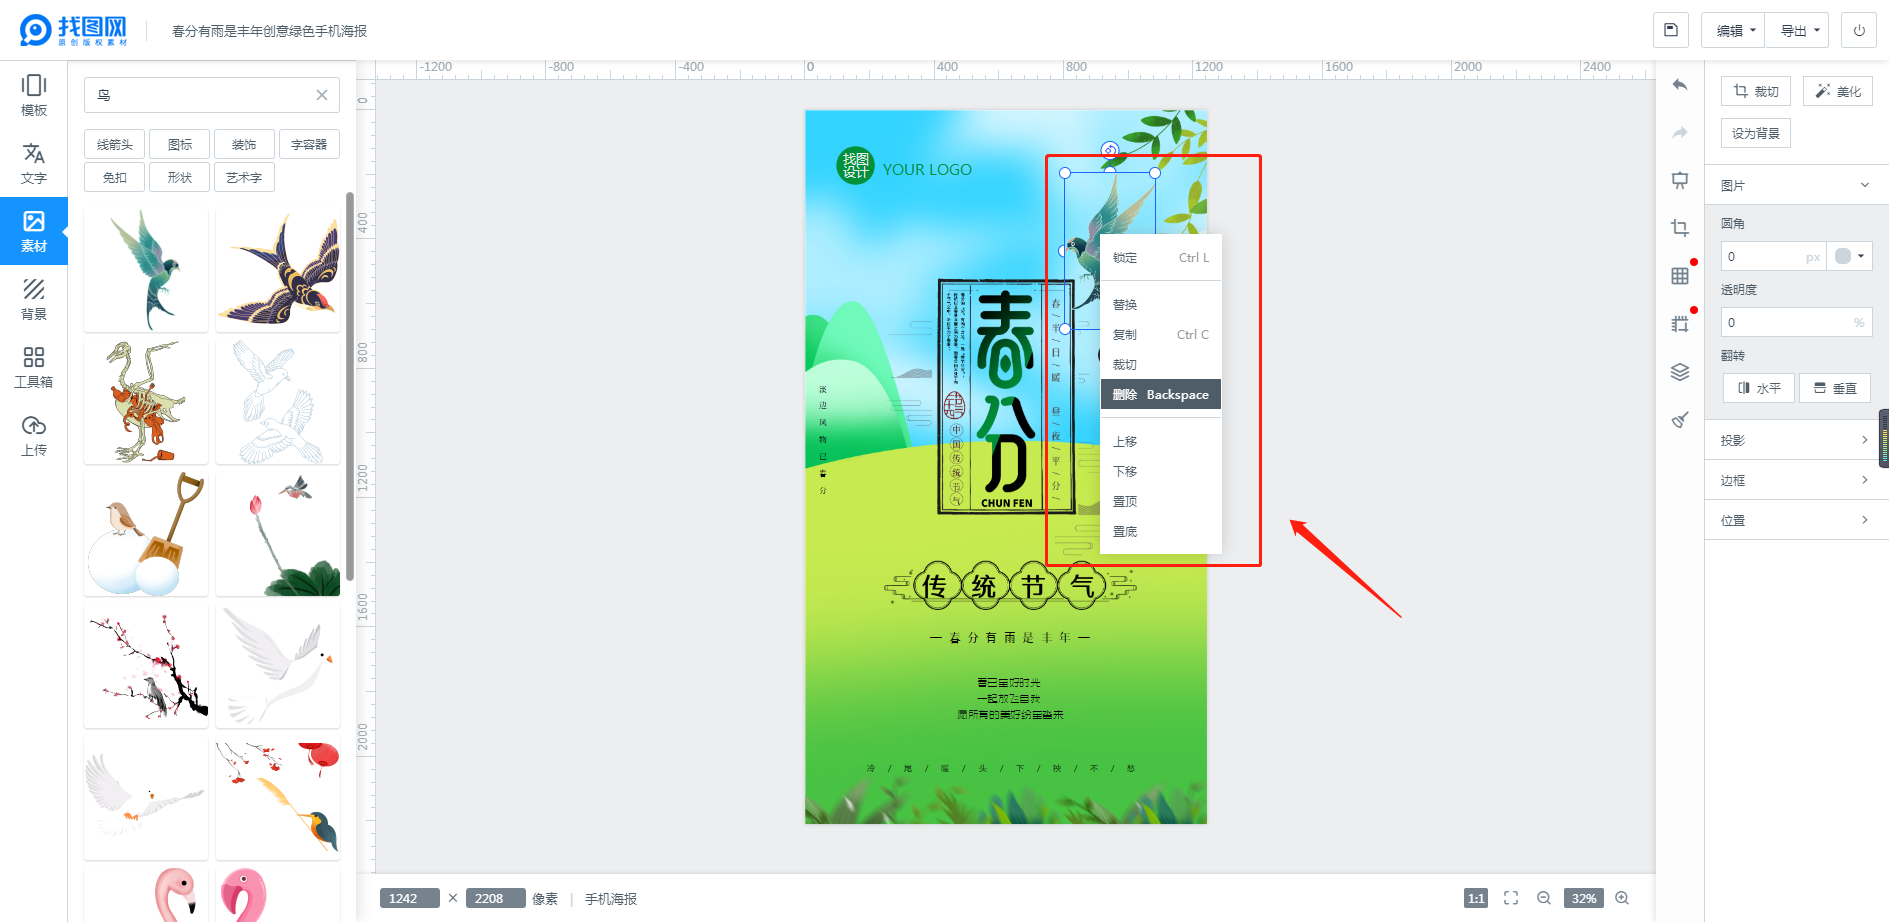Viewport: 1889px width, 922px height.
Task: Filter materials by 艺术字 tag
Action: point(244,177)
